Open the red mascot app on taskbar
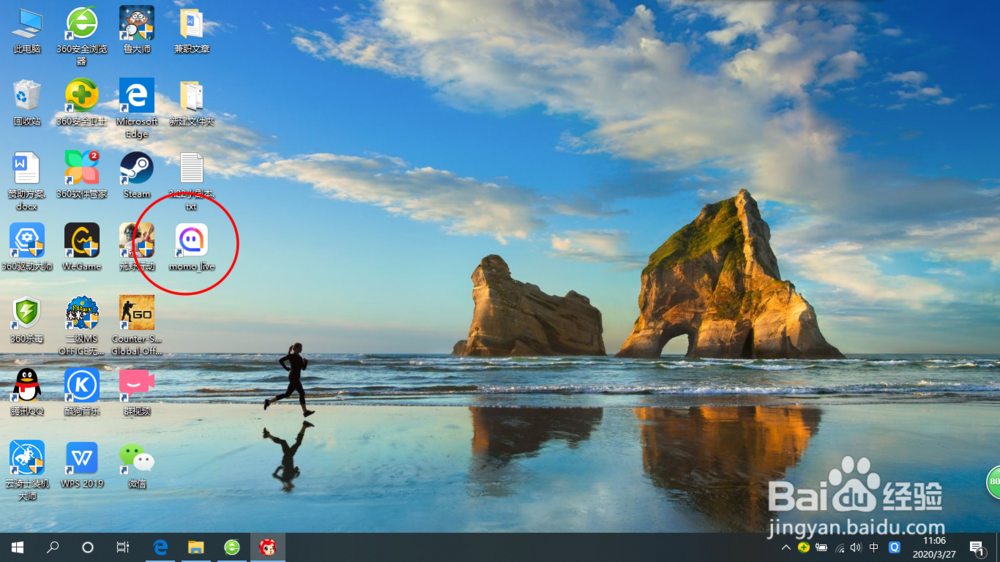 tap(267, 547)
